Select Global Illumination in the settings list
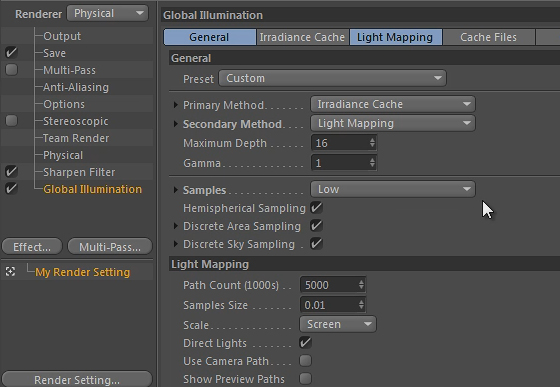The image size is (560, 387). (x=92, y=189)
